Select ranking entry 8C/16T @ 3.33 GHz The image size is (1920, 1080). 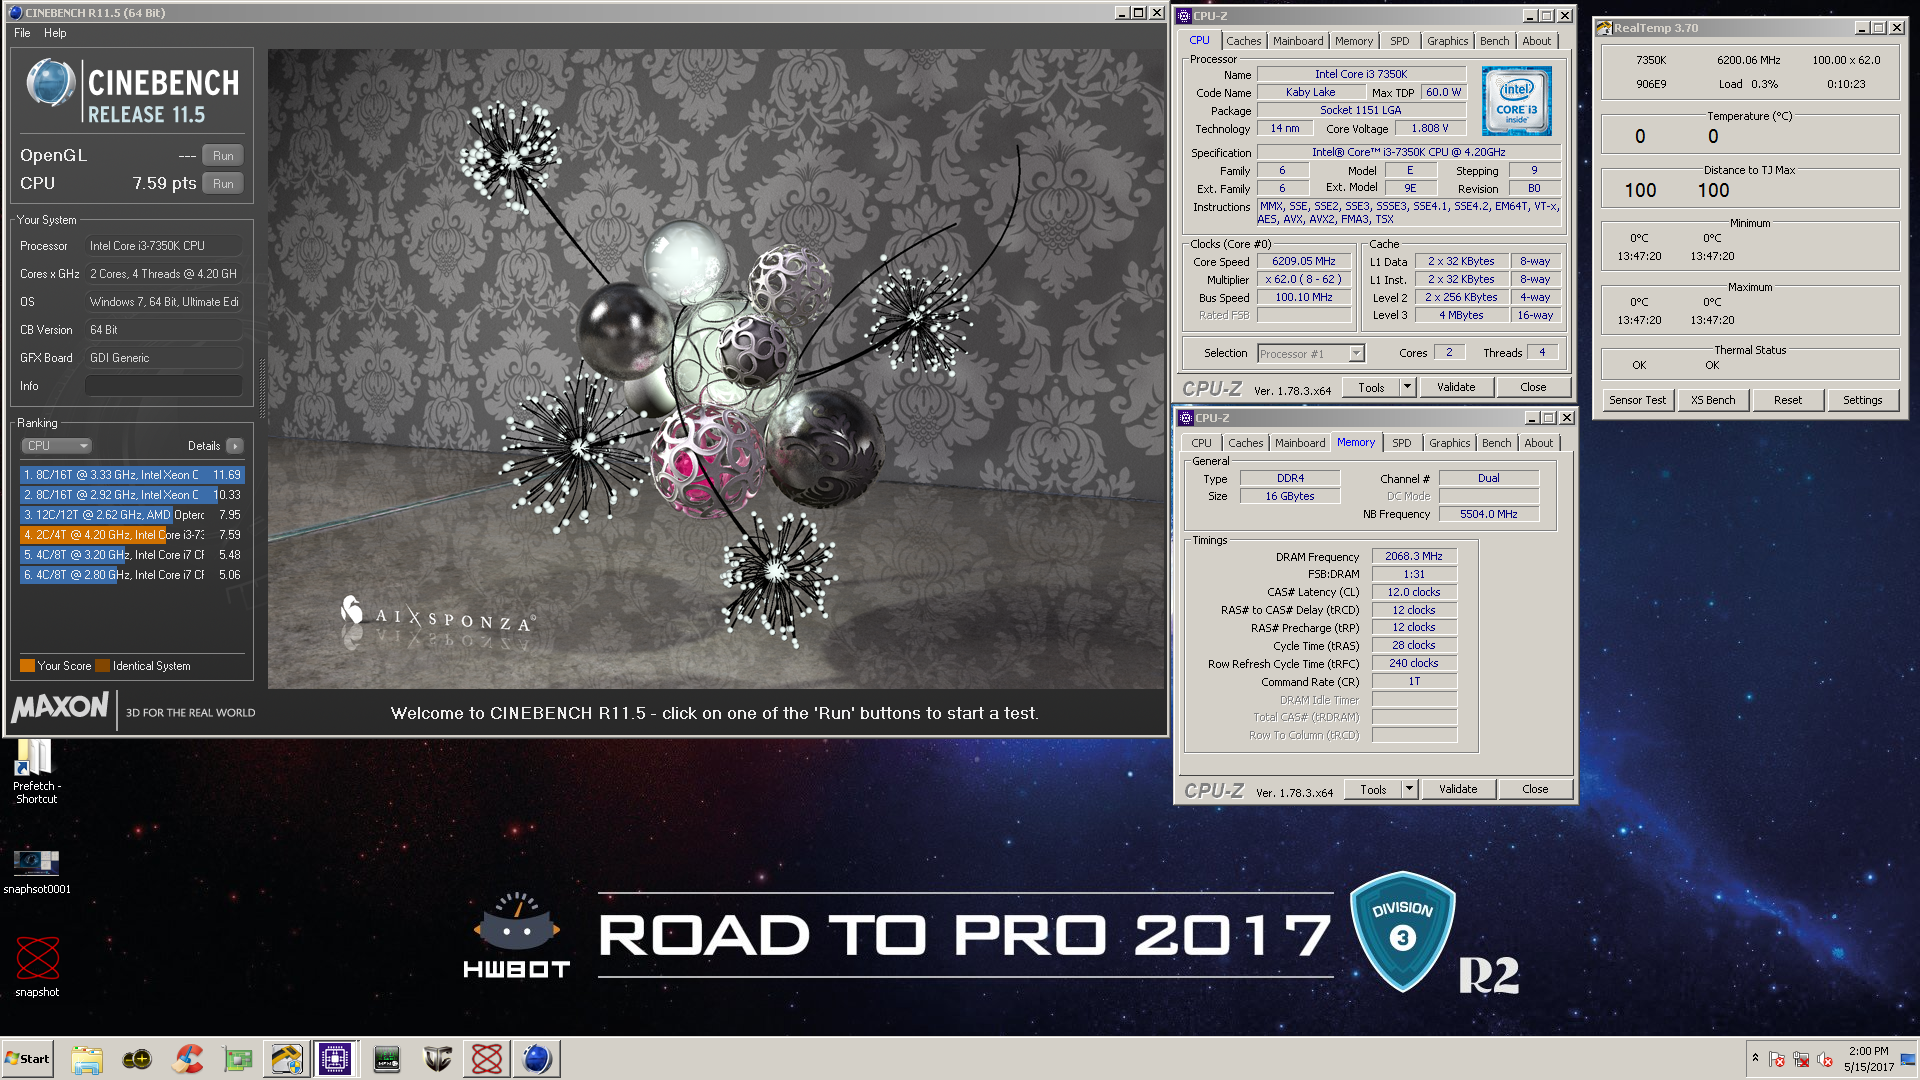(131, 475)
